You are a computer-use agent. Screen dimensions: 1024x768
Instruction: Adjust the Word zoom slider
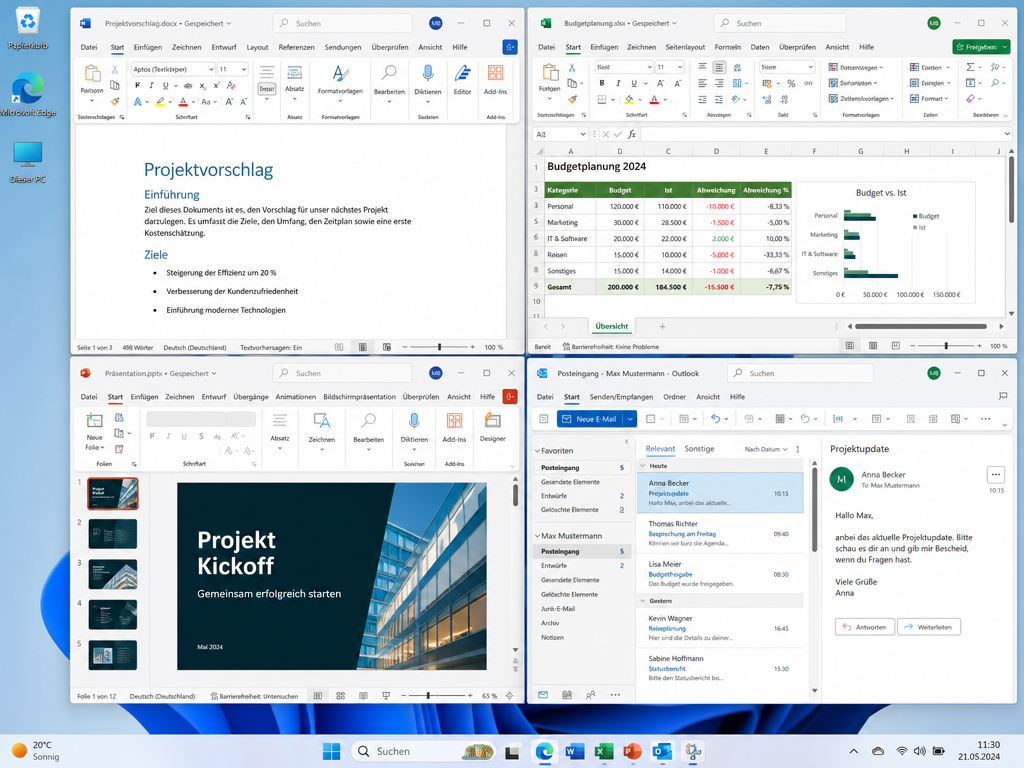(439, 347)
